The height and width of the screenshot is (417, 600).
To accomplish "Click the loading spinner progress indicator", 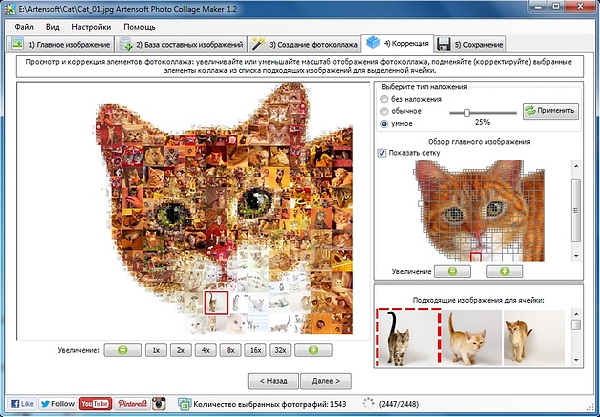I will click(368, 404).
